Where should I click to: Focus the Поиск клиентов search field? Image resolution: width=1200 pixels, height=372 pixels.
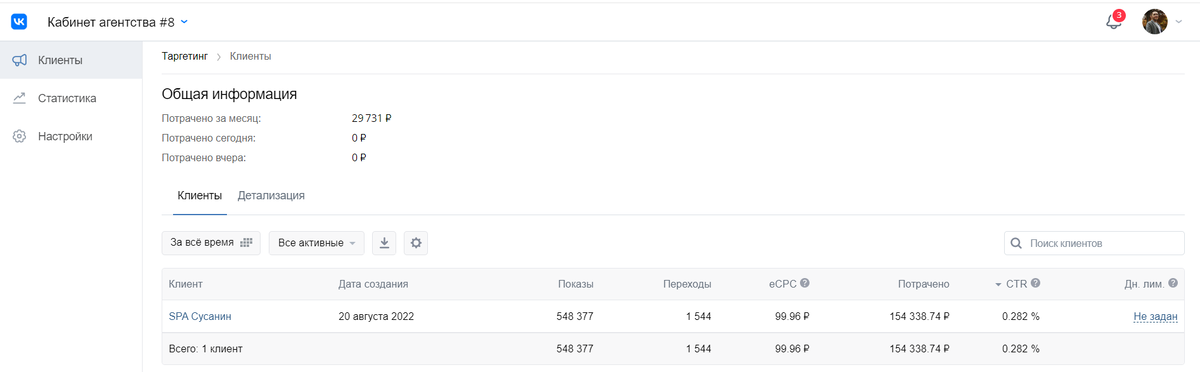[1094, 243]
